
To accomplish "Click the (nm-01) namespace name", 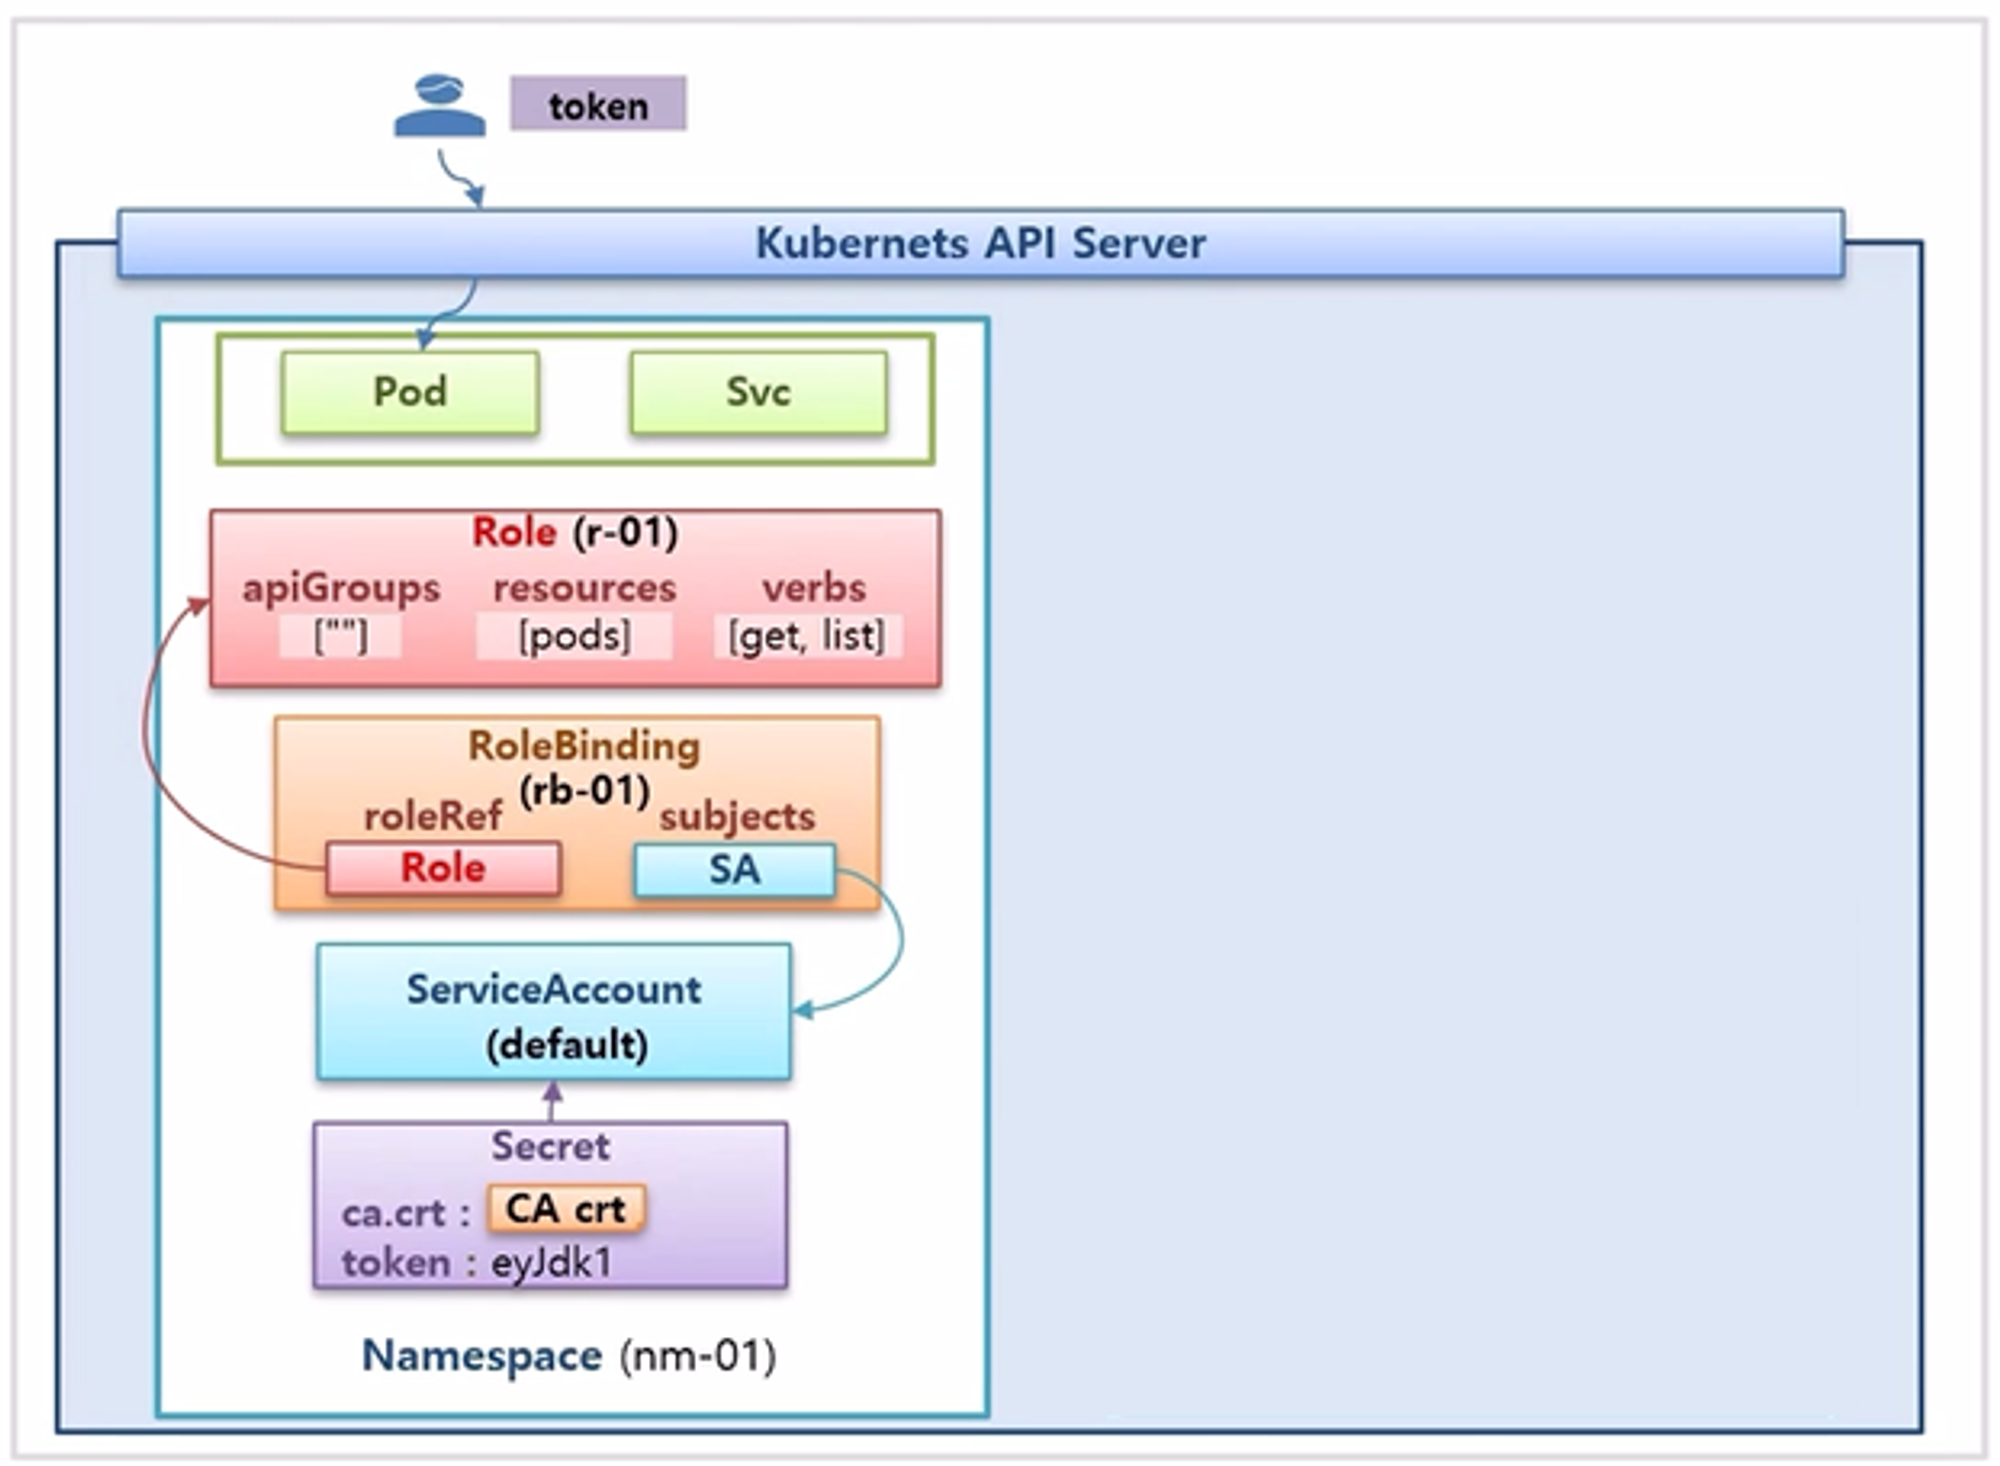I will tap(698, 1357).
